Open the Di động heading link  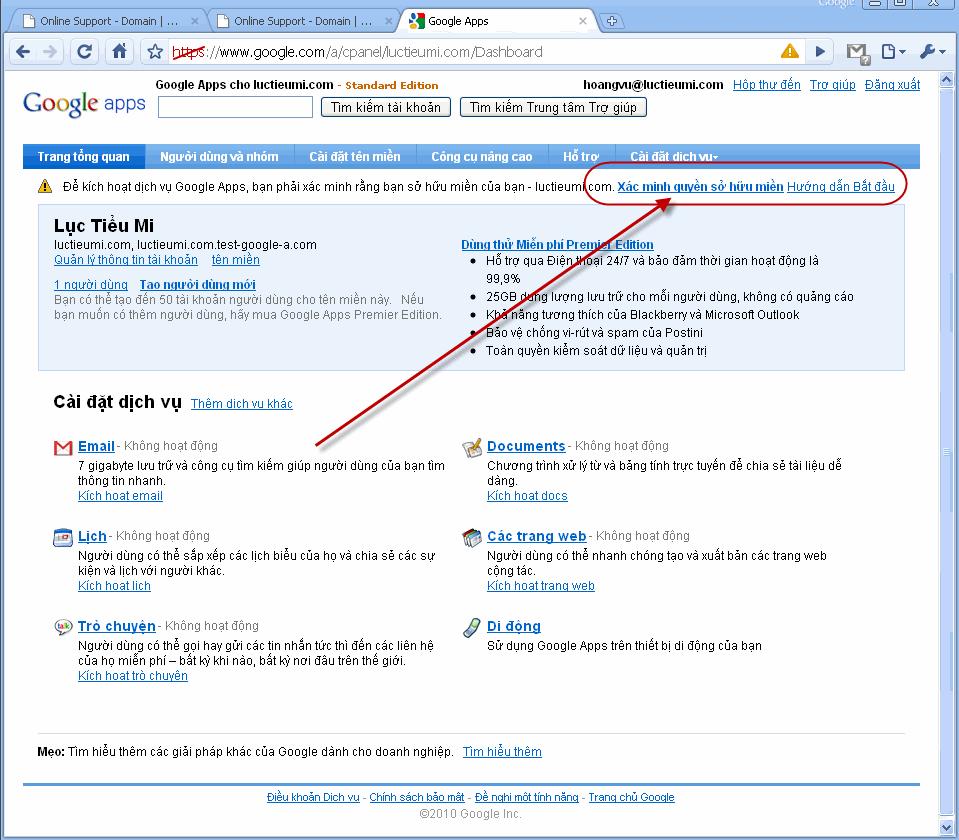click(x=514, y=626)
